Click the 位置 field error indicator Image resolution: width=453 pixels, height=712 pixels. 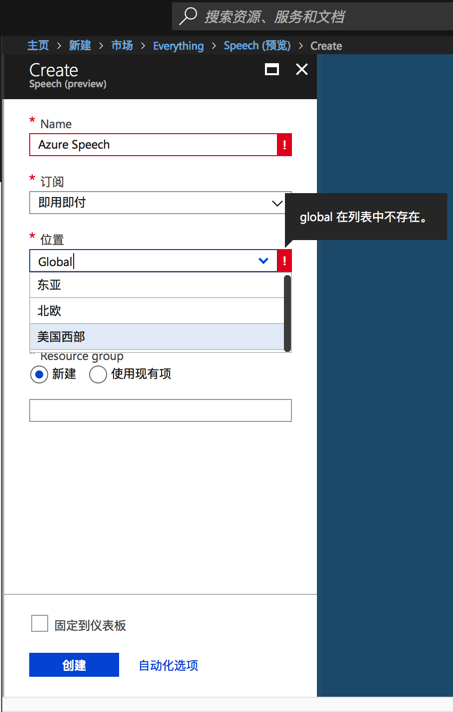[285, 261]
